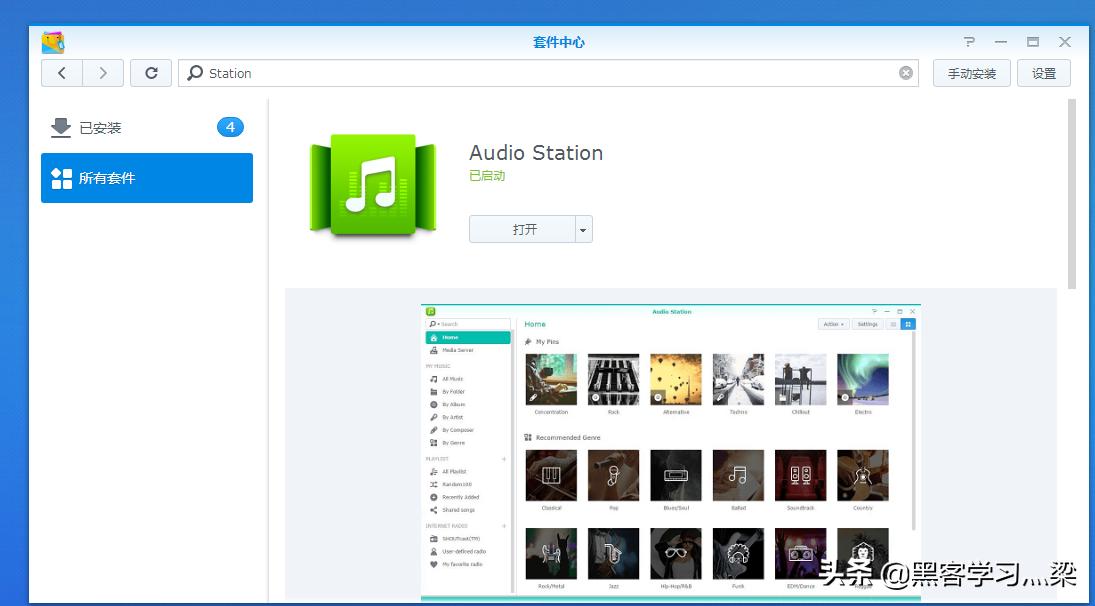The width and height of the screenshot is (1095, 606).
Task: Select 已安装 in the sidebar
Action: point(147,128)
